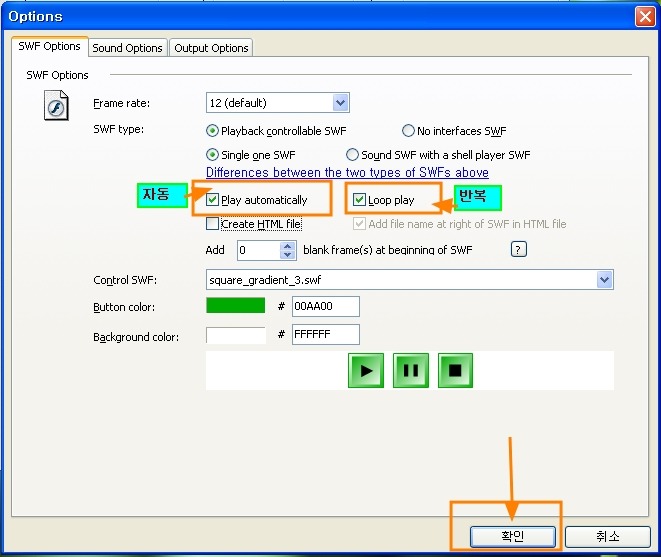The width and height of the screenshot is (661, 557).
Task: Open the Frame rate dropdown
Action: click(340, 102)
